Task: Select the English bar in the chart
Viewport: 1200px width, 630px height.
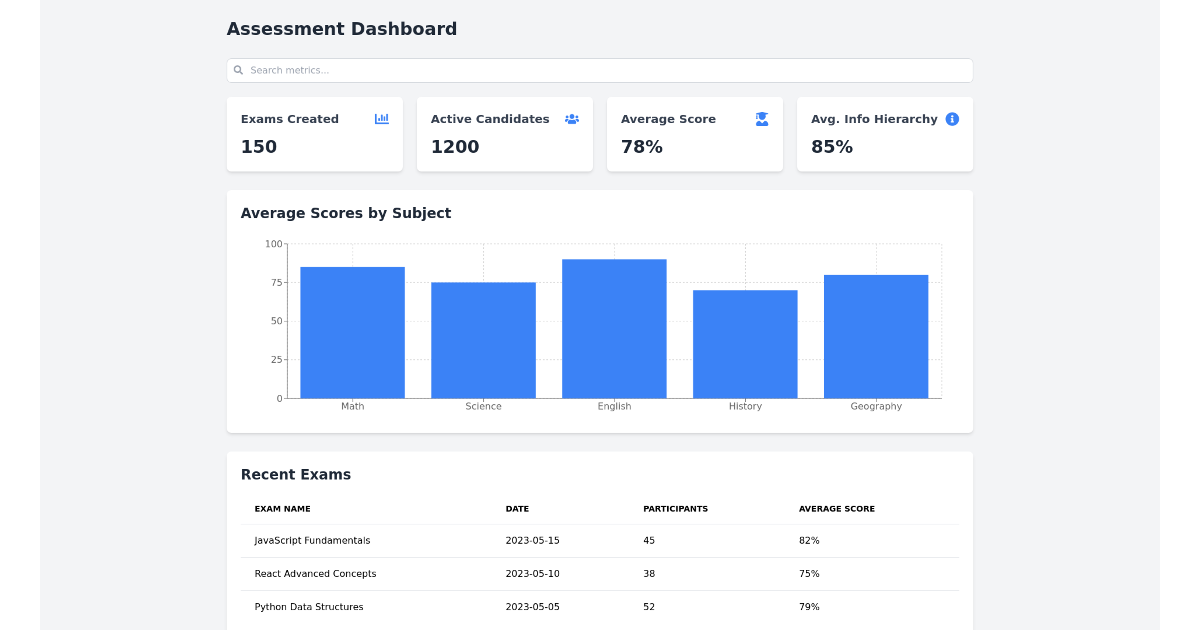Action: coord(614,325)
